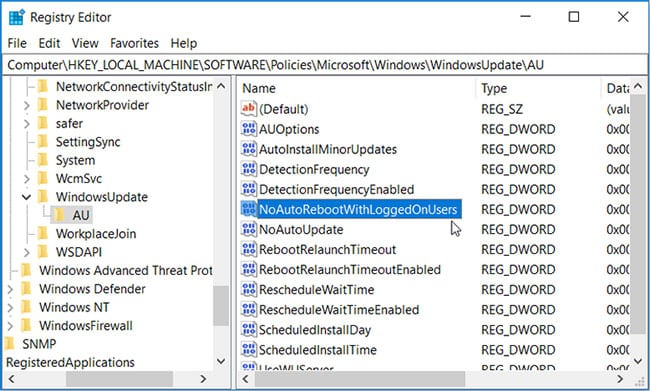Screen dimensions: 650x391
Task: Expand the safer key
Action: click(x=27, y=124)
